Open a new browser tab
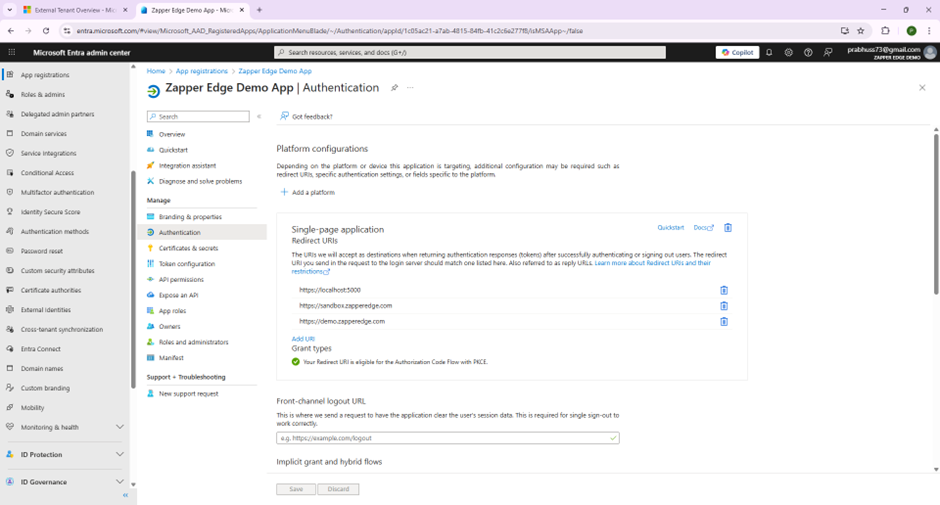Screen dimensions: 940x505 tap(259, 10)
